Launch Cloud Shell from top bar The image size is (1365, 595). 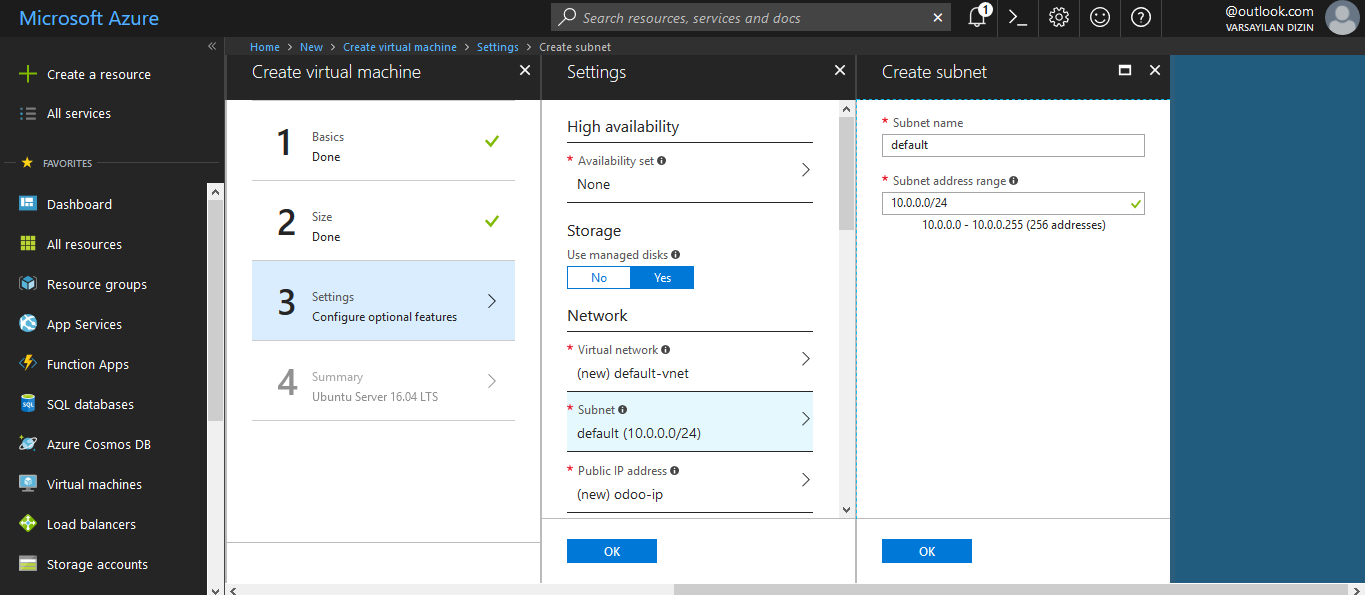click(x=1018, y=18)
